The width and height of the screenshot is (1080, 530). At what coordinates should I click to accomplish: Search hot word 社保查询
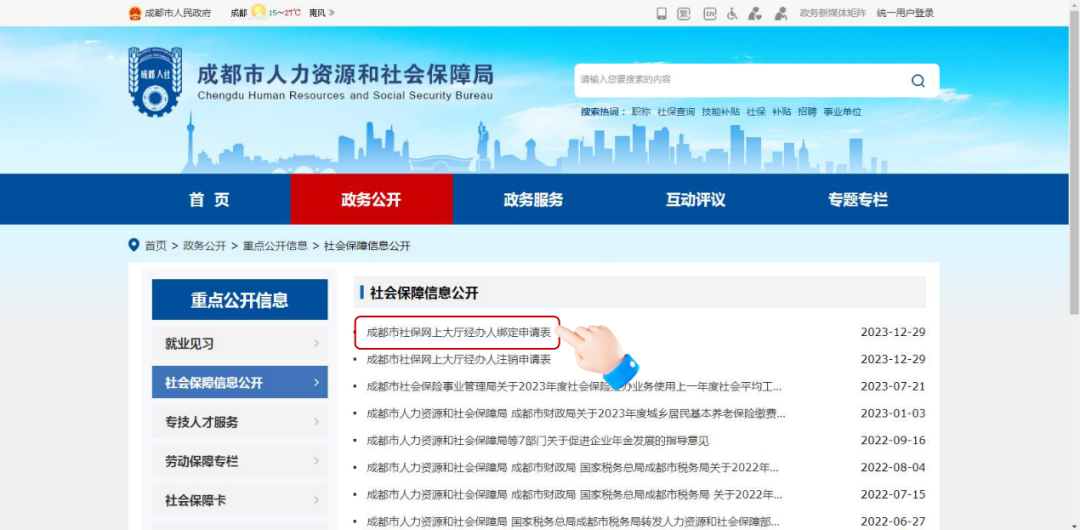pyautogui.click(x=676, y=112)
